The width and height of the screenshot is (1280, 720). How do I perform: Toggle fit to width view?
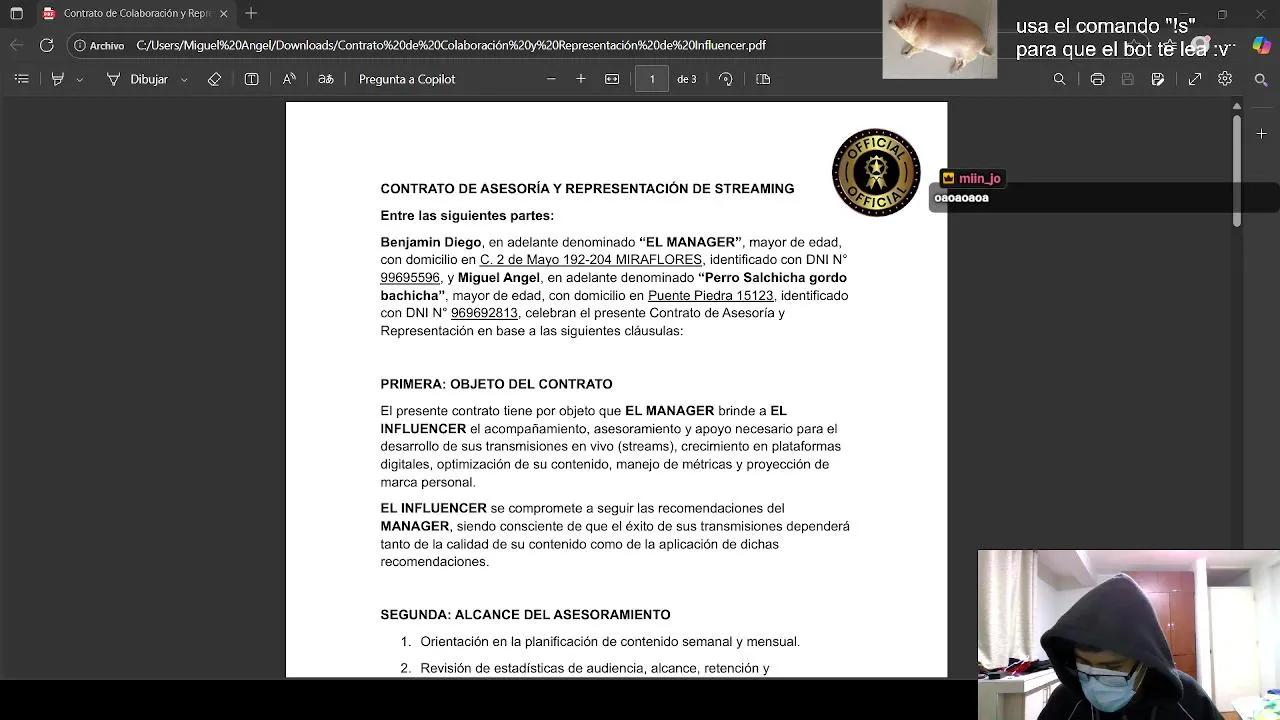coord(612,79)
